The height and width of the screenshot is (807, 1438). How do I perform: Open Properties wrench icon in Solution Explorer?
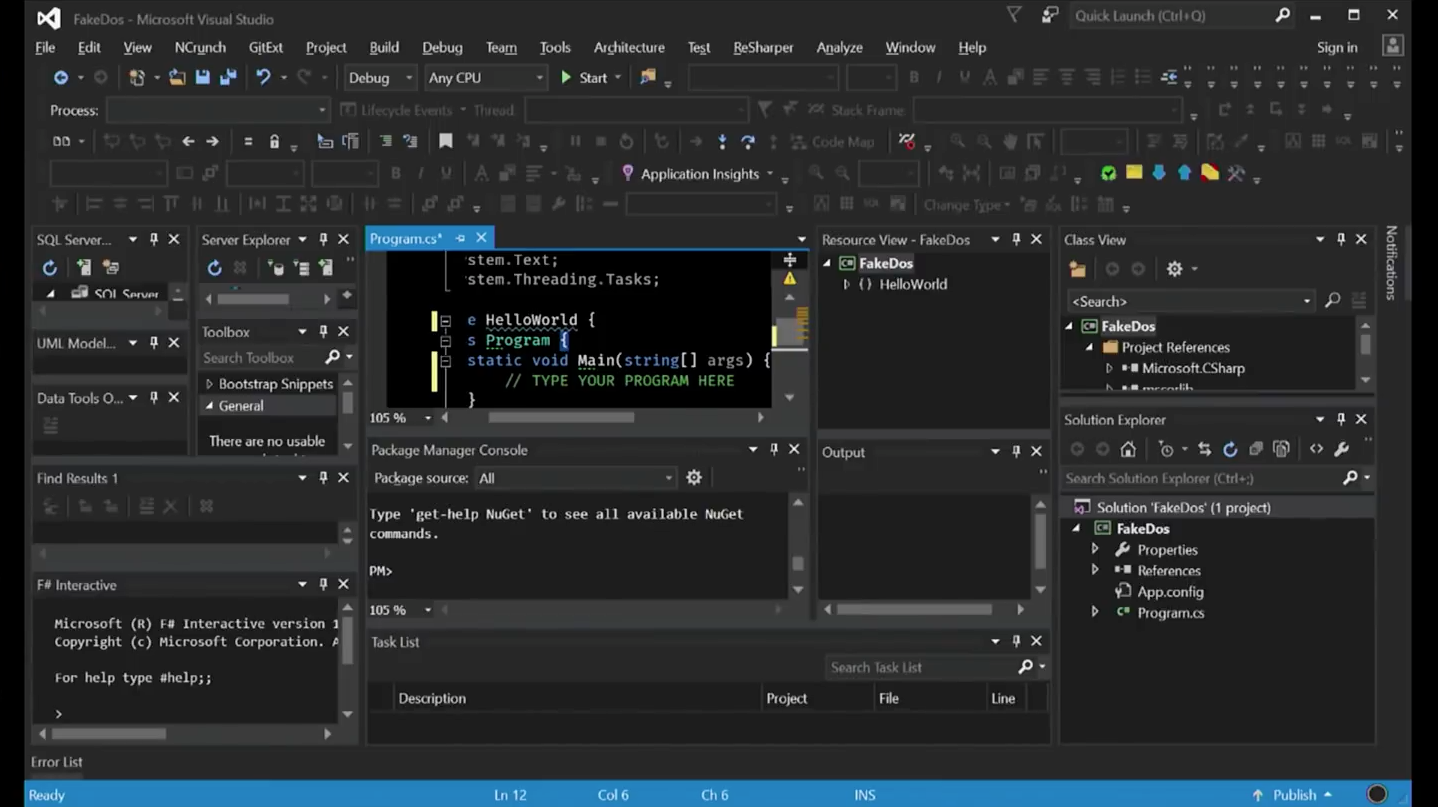(1342, 449)
